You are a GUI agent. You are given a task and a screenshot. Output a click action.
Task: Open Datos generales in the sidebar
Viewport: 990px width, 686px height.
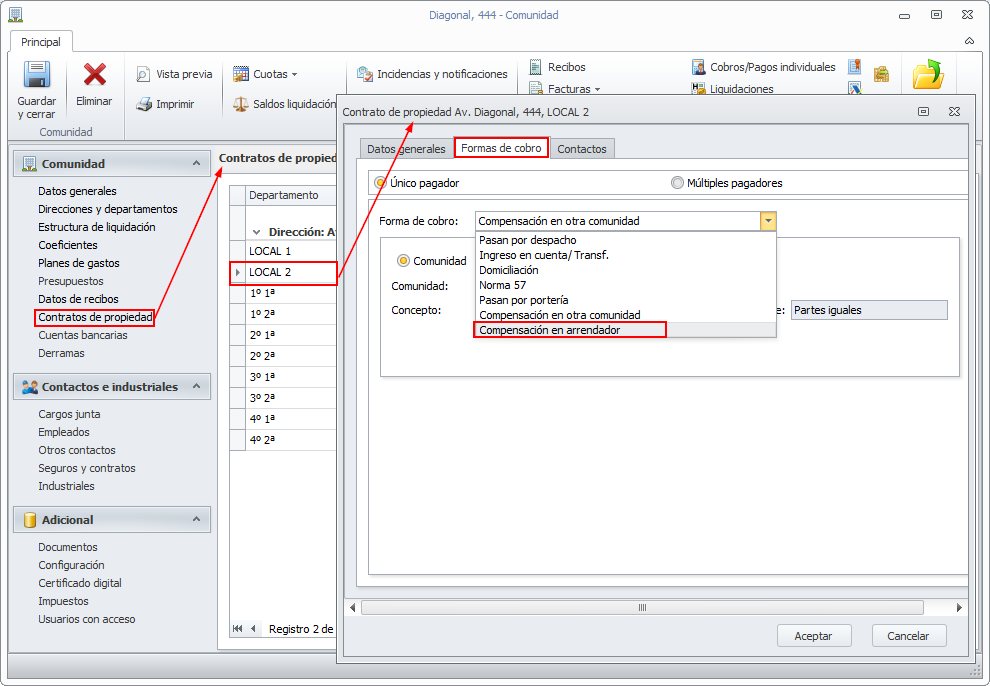(x=77, y=191)
